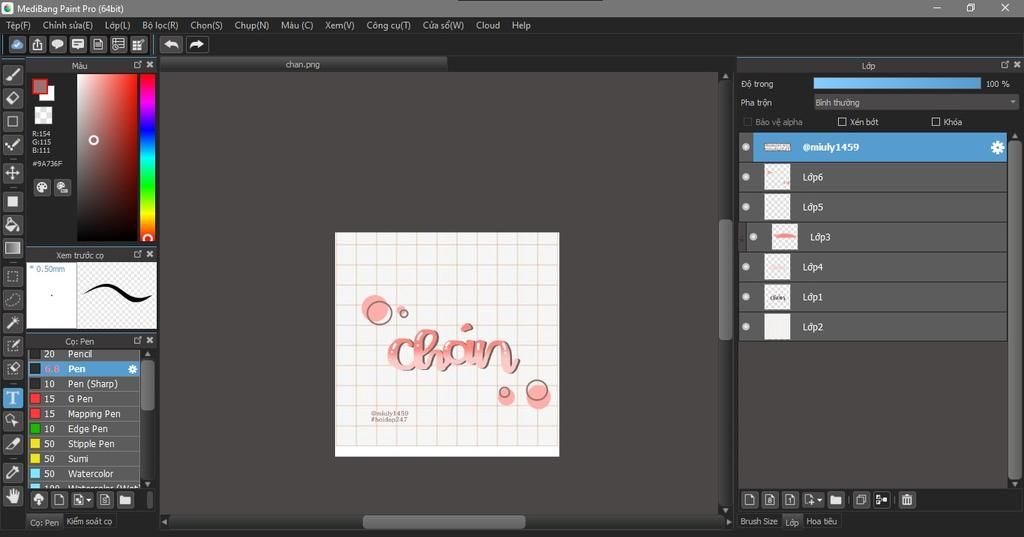
Task: Click the Độ trong opacity slider
Action: [x=897, y=84]
